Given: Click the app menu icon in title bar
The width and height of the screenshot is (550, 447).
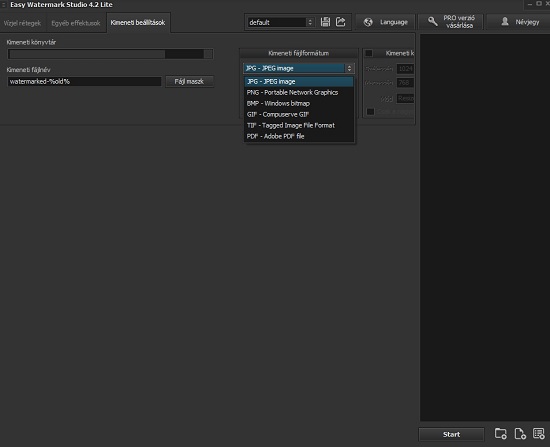Looking at the screenshot, I should point(4,5).
